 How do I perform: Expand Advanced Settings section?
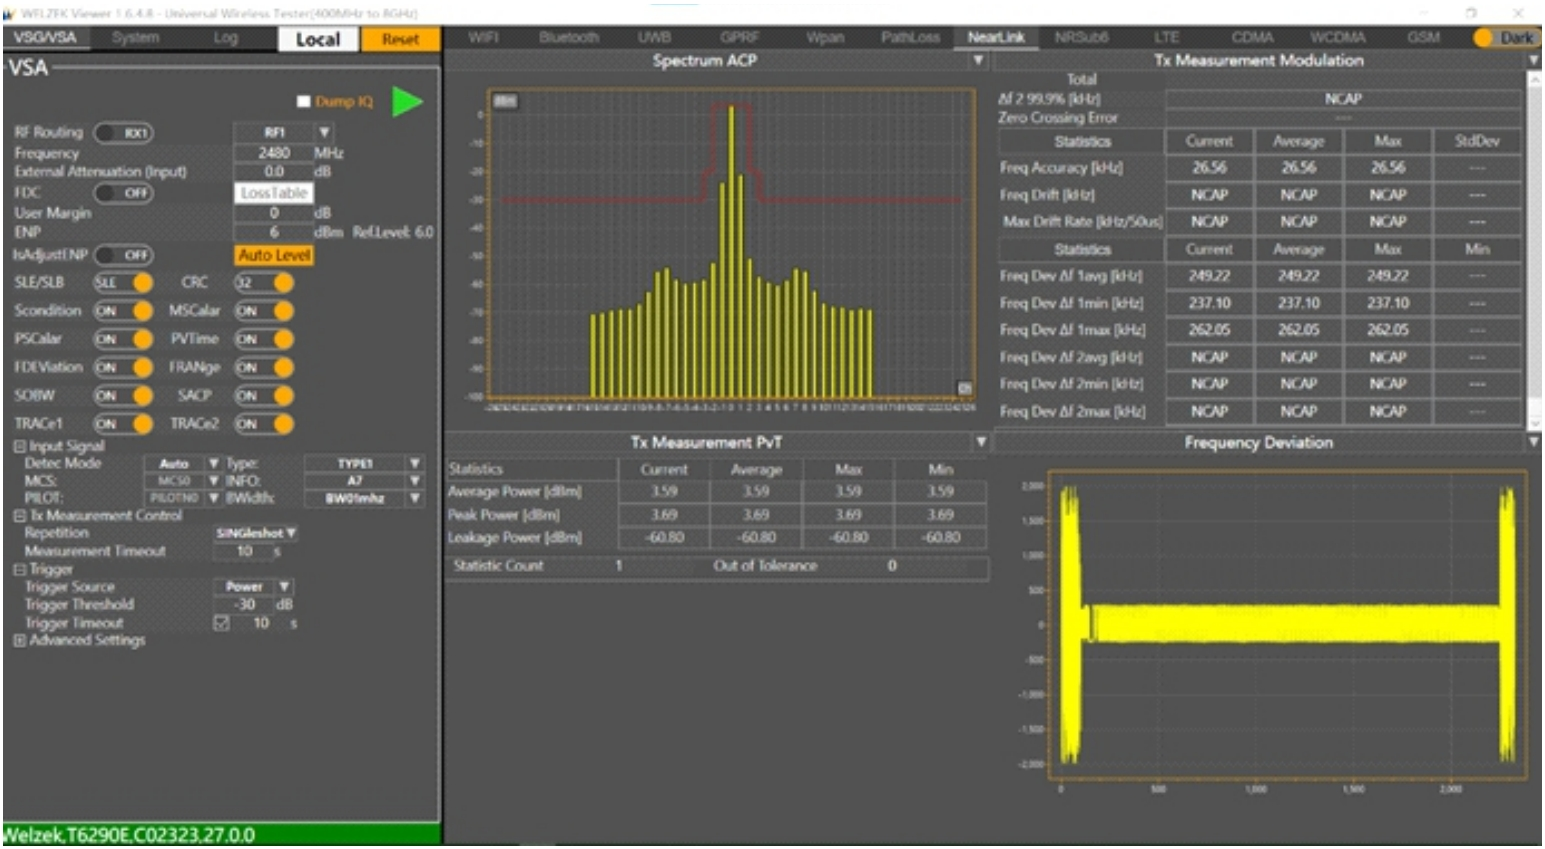(x=20, y=640)
